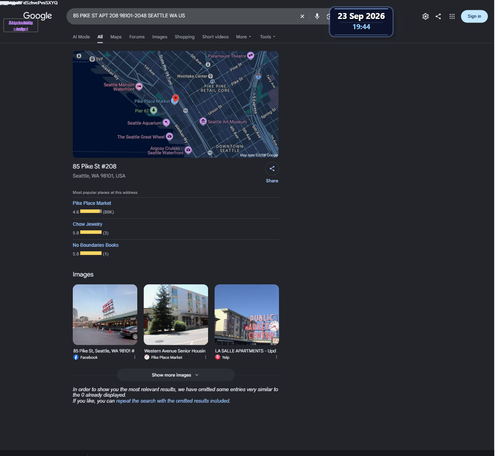Click the Paramount Theatre map marker
Screen dimensions: 500x456
(x=251, y=55)
